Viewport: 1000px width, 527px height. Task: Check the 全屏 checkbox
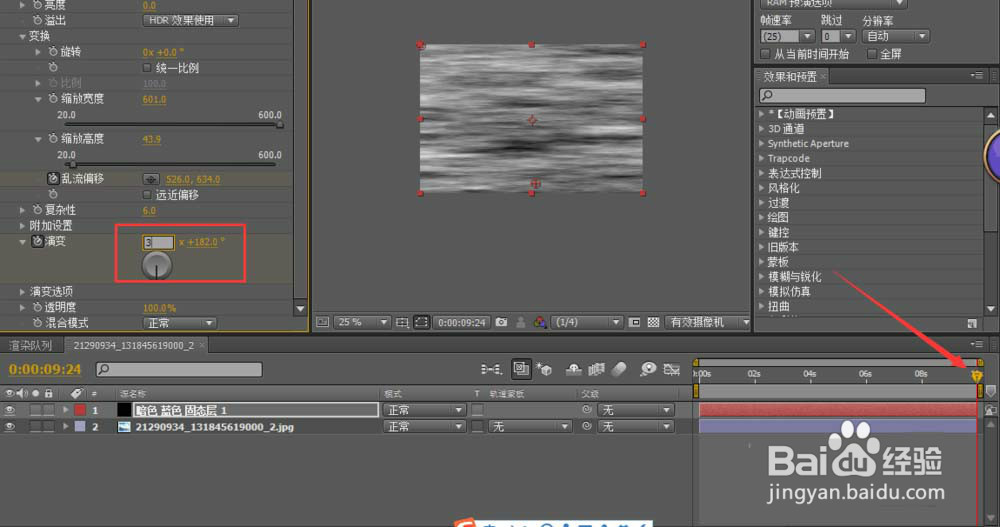pyautogui.click(x=872, y=54)
